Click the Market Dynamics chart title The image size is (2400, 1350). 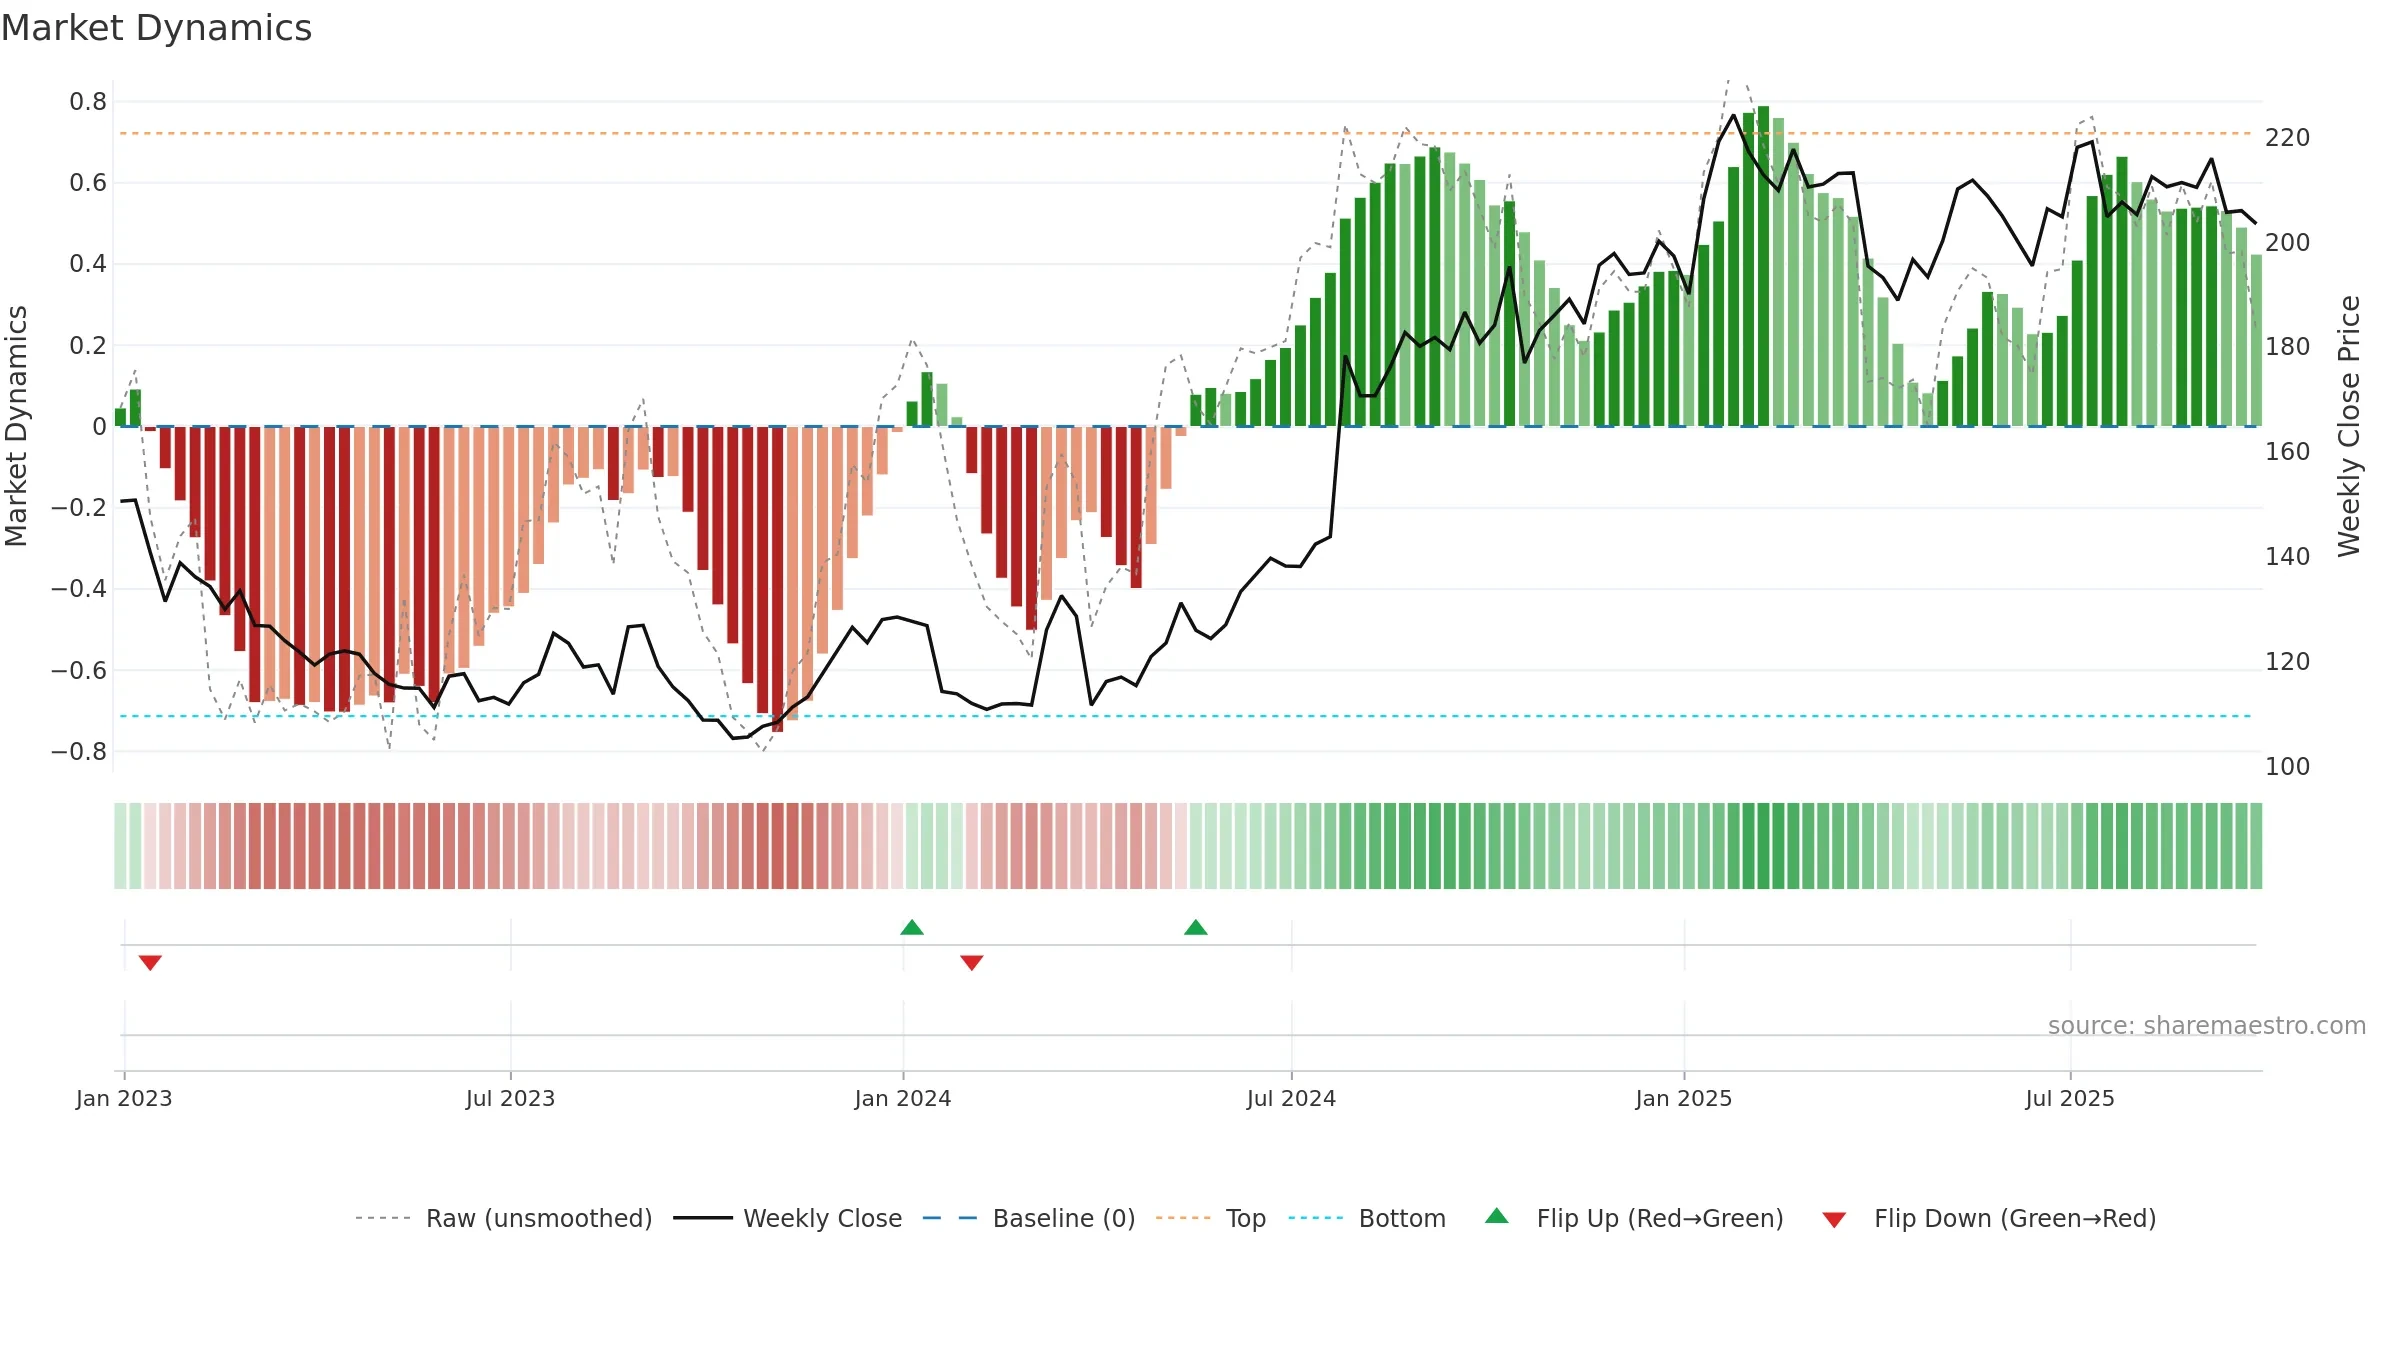(x=156, y=28)
